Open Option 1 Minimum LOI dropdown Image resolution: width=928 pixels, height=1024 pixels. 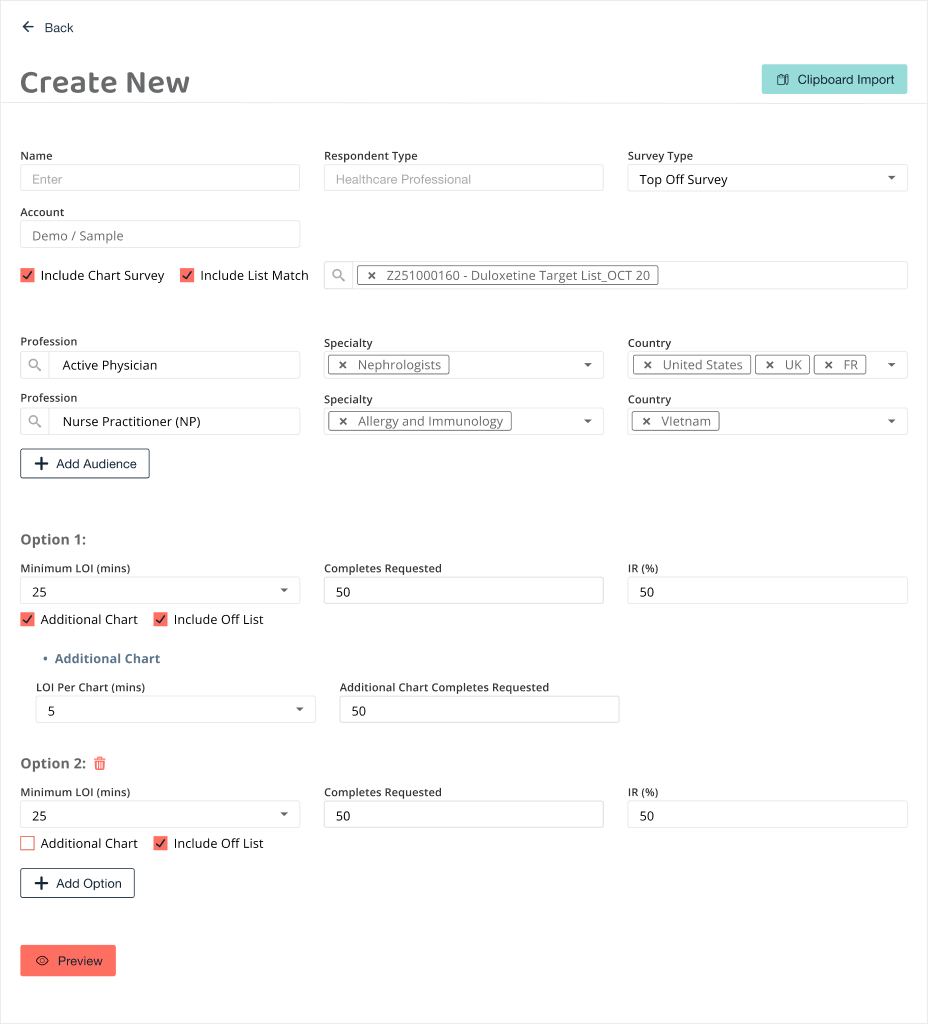tap(160, 590)
